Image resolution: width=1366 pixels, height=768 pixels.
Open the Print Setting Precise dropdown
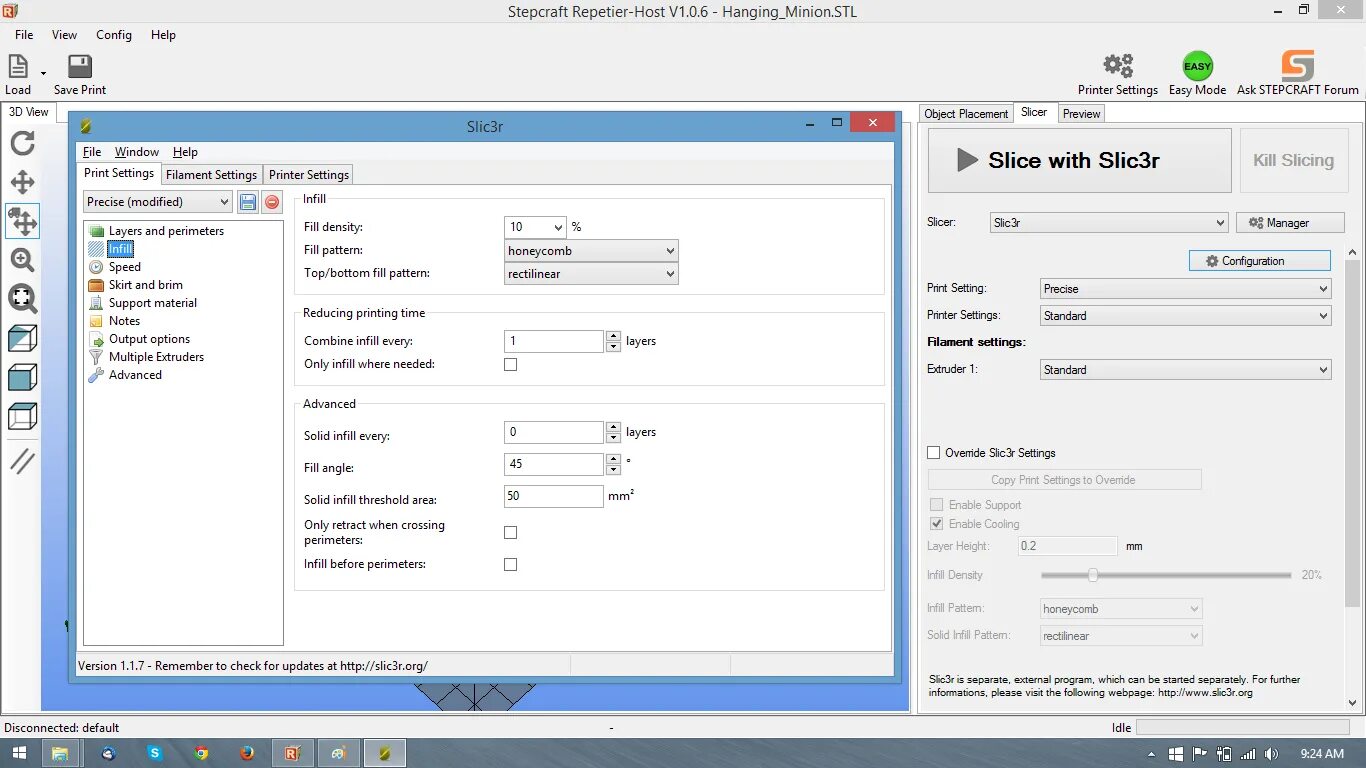[x=1186, y=289]
